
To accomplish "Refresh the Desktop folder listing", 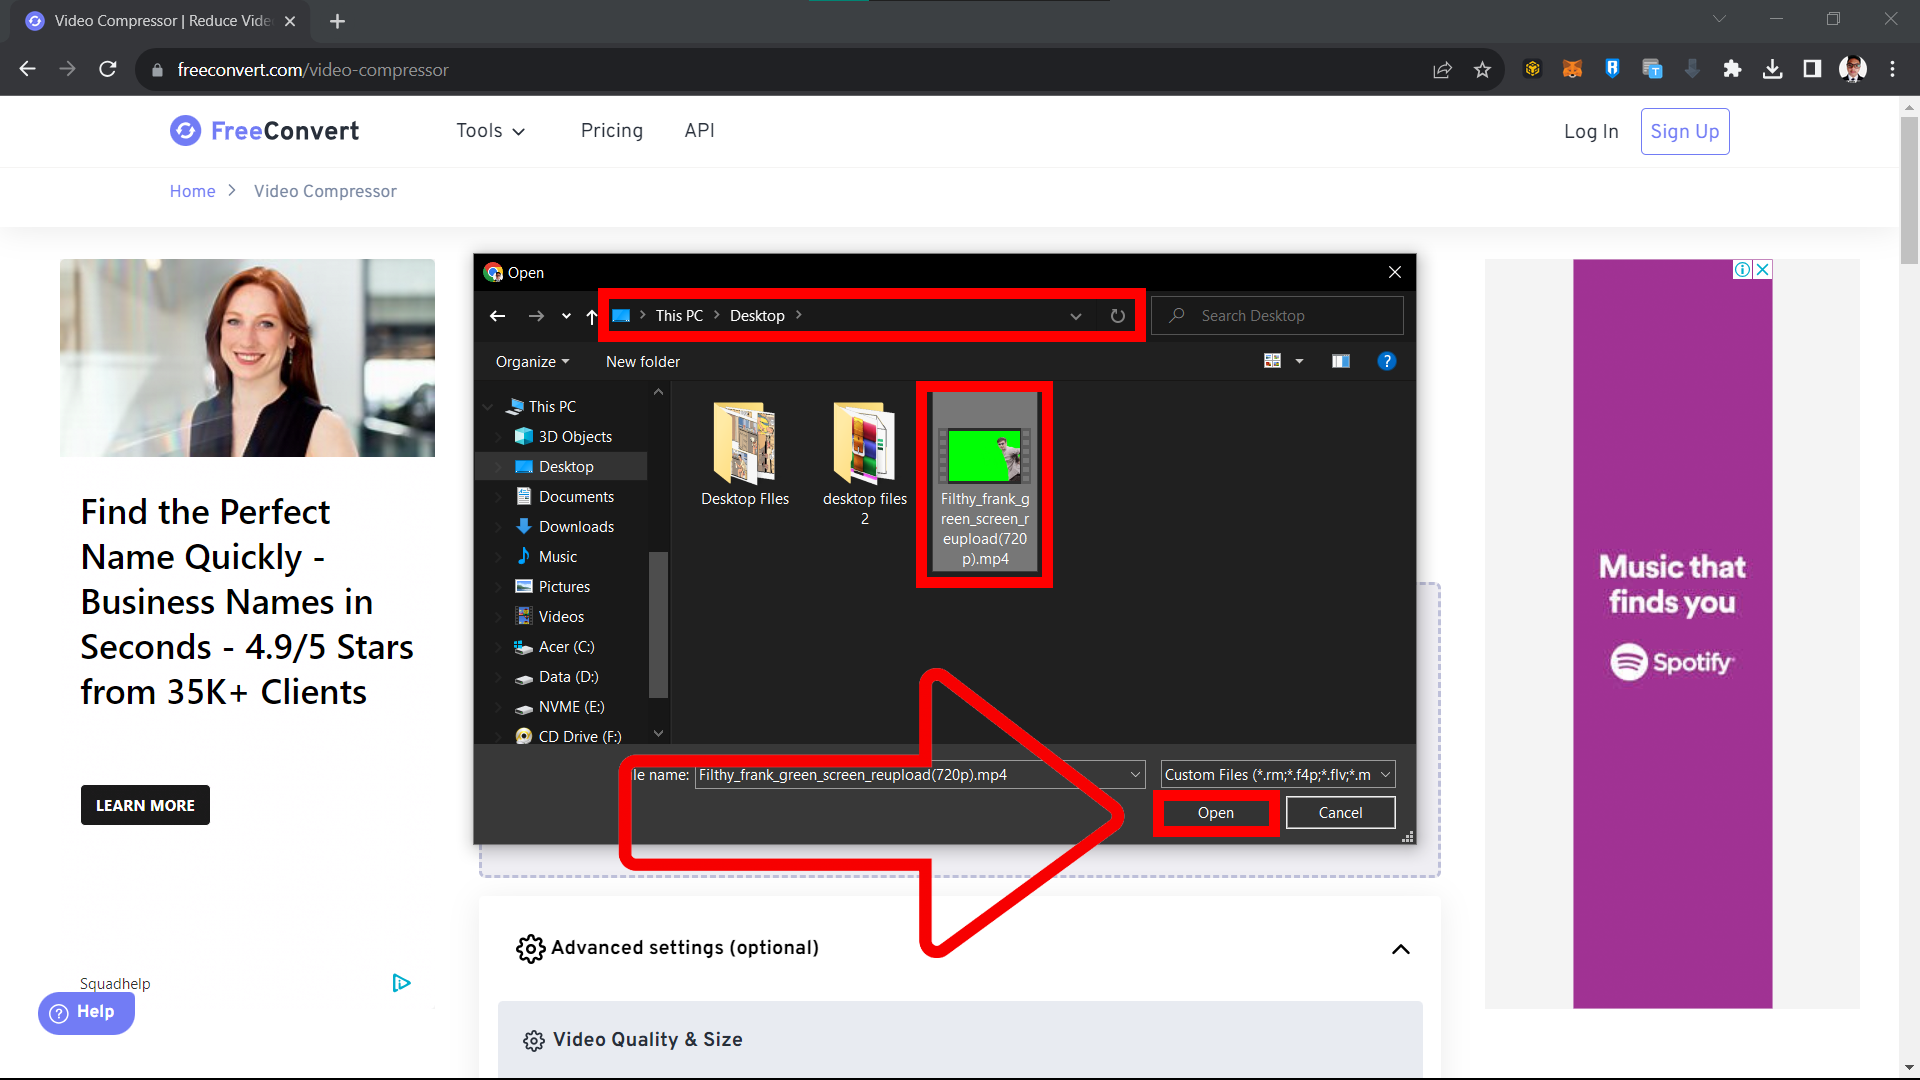I will tap(1117, 315).
